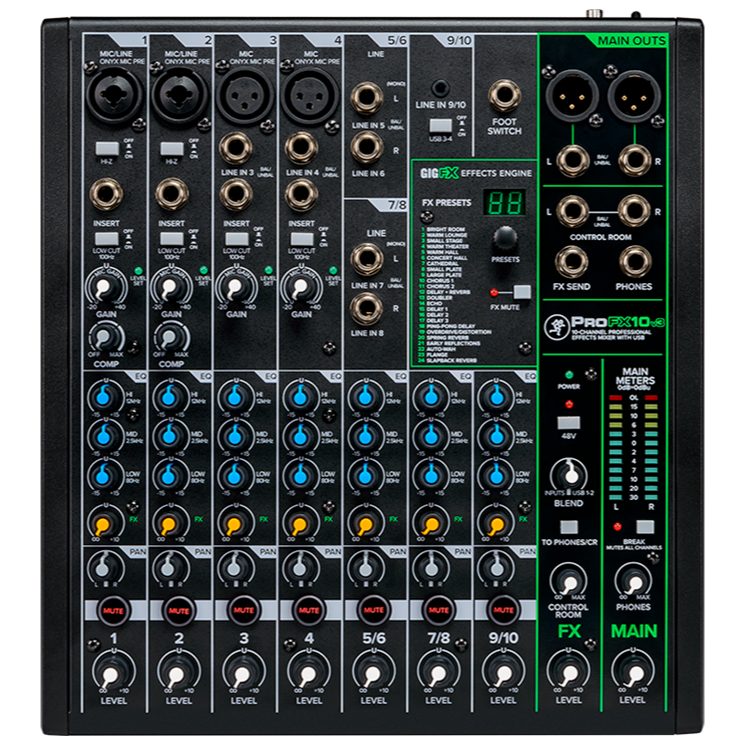The width and height of the screenshot is (746, 745).
Task: Click the BLEND knob
Action: [x=569, y=474]
